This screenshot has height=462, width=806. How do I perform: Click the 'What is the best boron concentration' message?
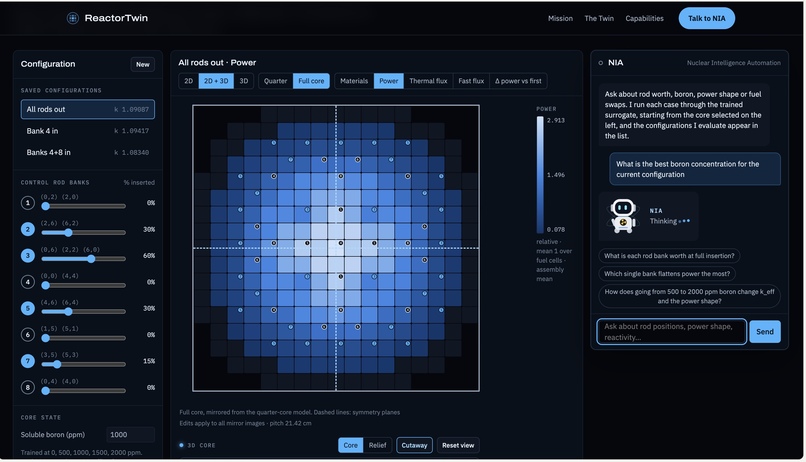tap(695, 169)
